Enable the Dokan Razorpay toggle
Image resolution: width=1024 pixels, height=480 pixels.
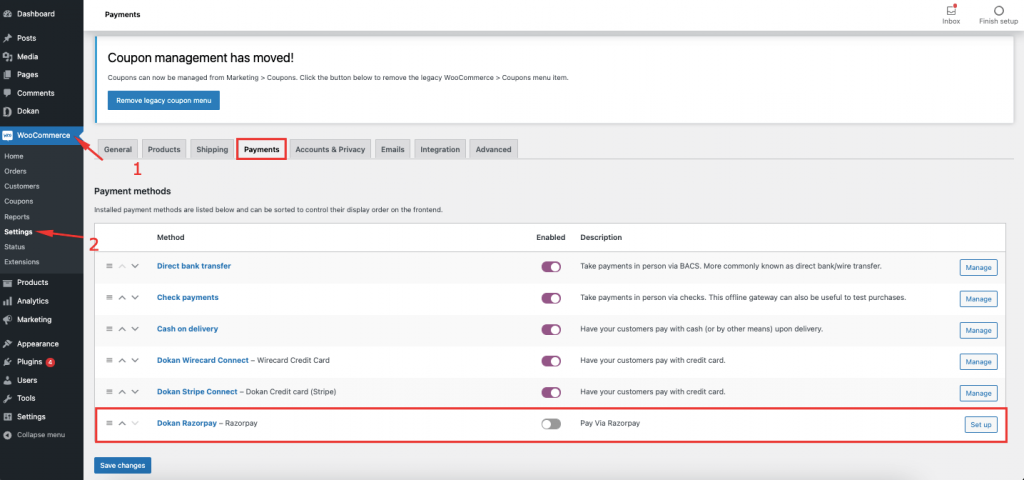[x=551, y=424]
